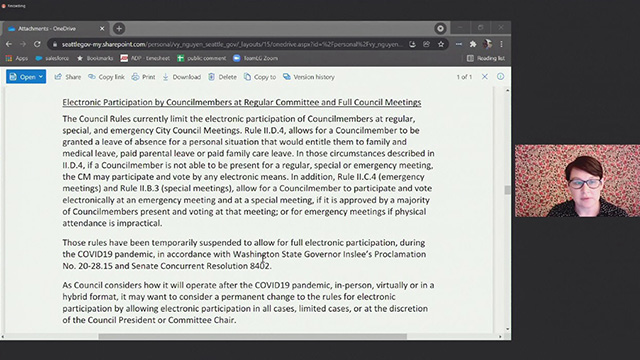Click Copy to in the toolbar
This screenshot has height=360, width=640.
(260, 77)
